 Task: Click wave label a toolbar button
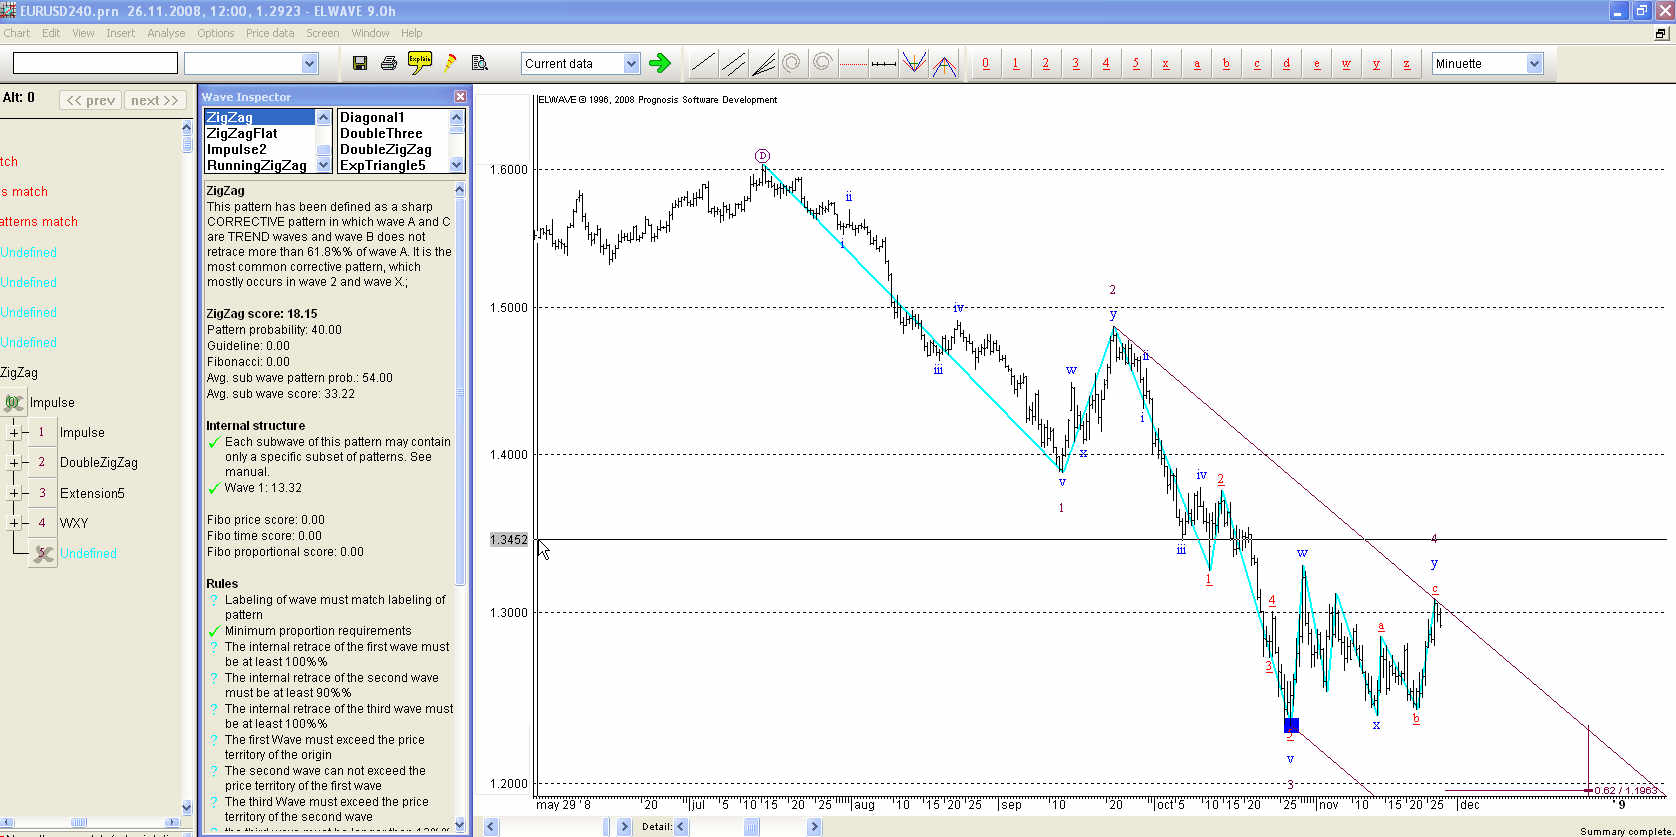(1196, 64)
